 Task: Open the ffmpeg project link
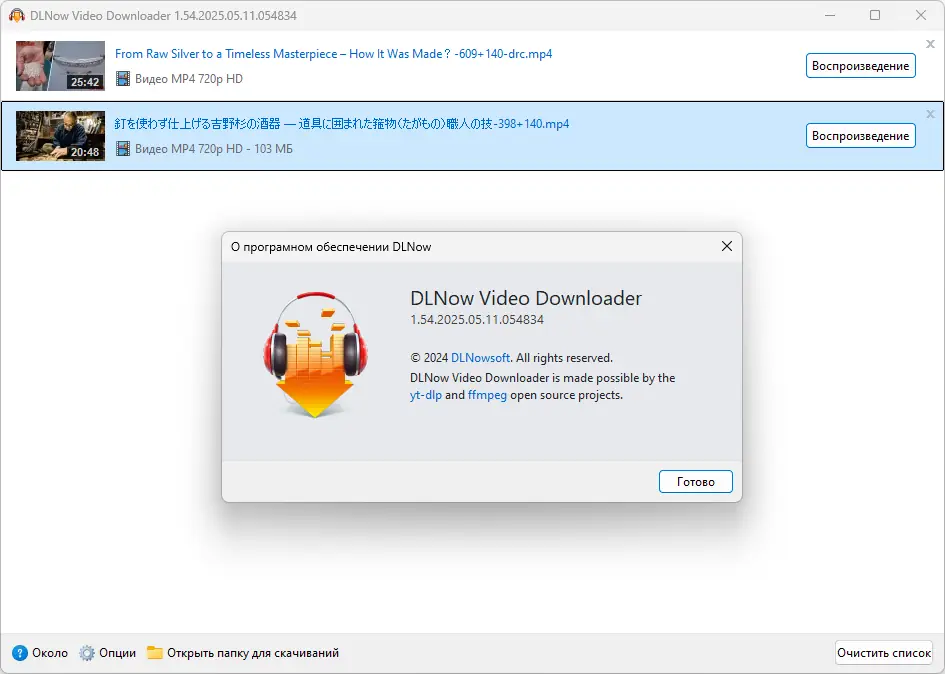click(487, 395)
